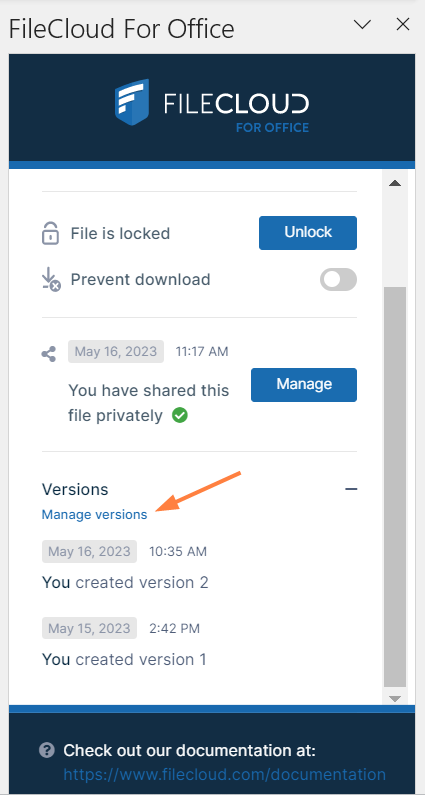Click the May 16, 2023 share date badge
Image resolution: width=425 pixels, height=795 pixels.
coord(116,351)
